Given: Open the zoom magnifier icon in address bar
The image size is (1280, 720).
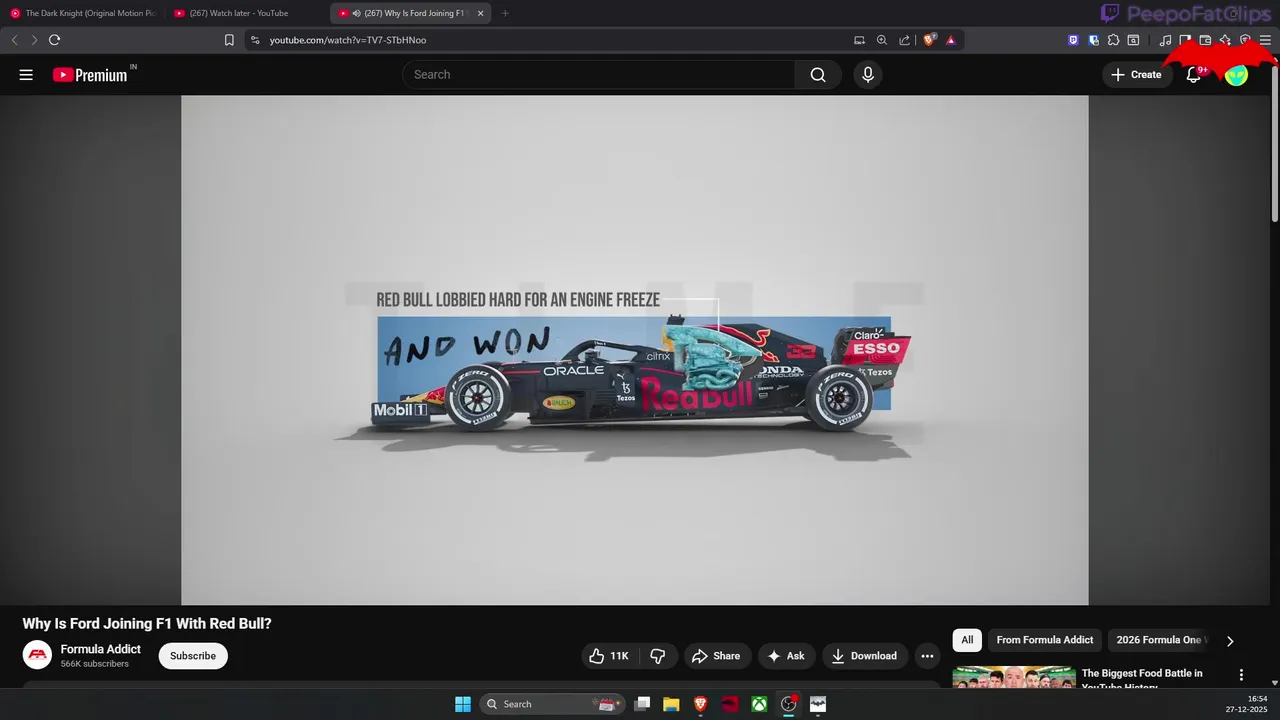Looking at the screenshot, I should (x=882, y=40).
